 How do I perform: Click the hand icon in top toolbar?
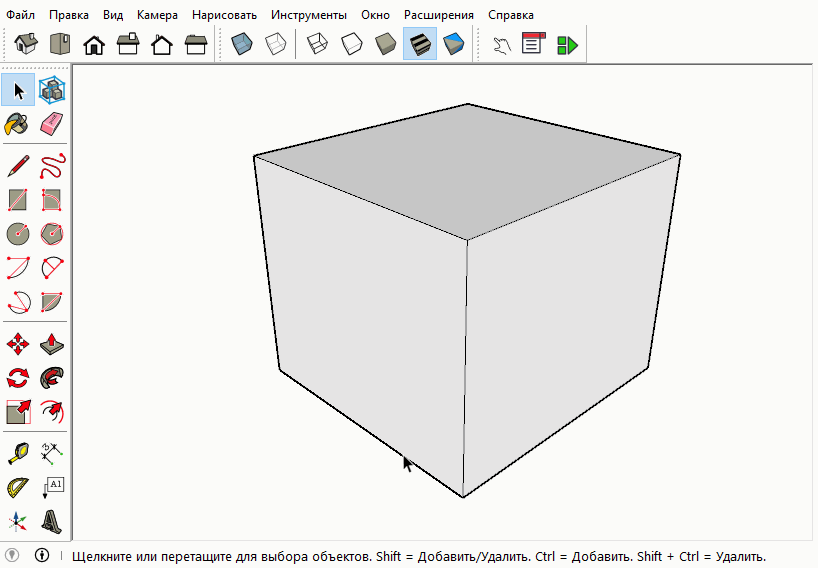(501, 45)
